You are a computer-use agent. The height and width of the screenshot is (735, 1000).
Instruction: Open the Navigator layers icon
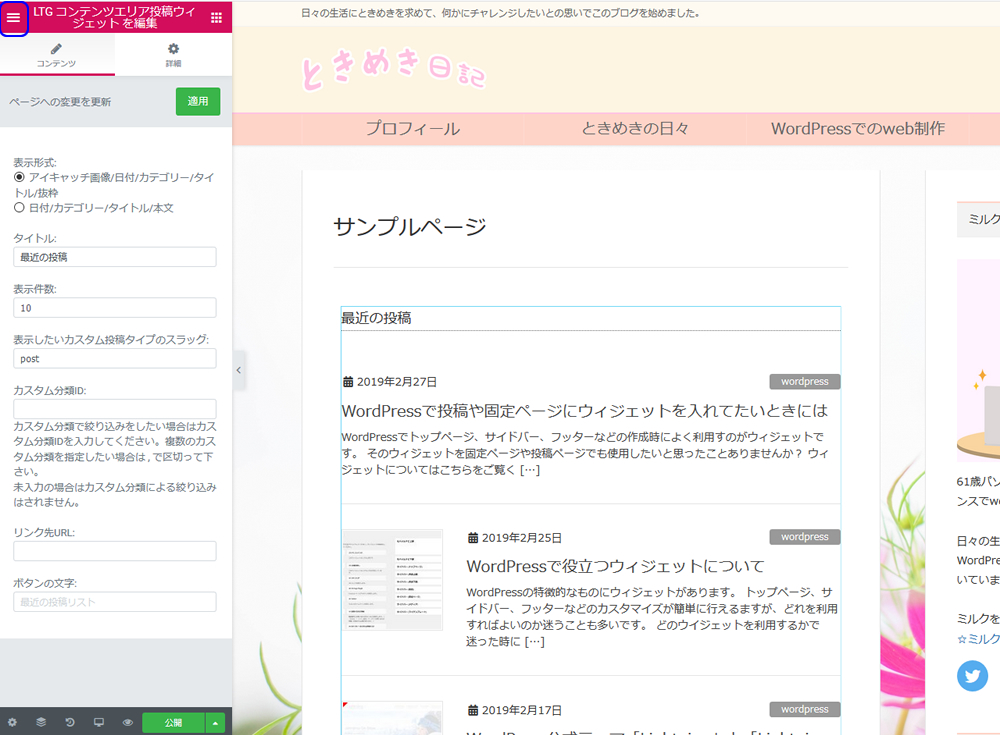coord(41,722)
